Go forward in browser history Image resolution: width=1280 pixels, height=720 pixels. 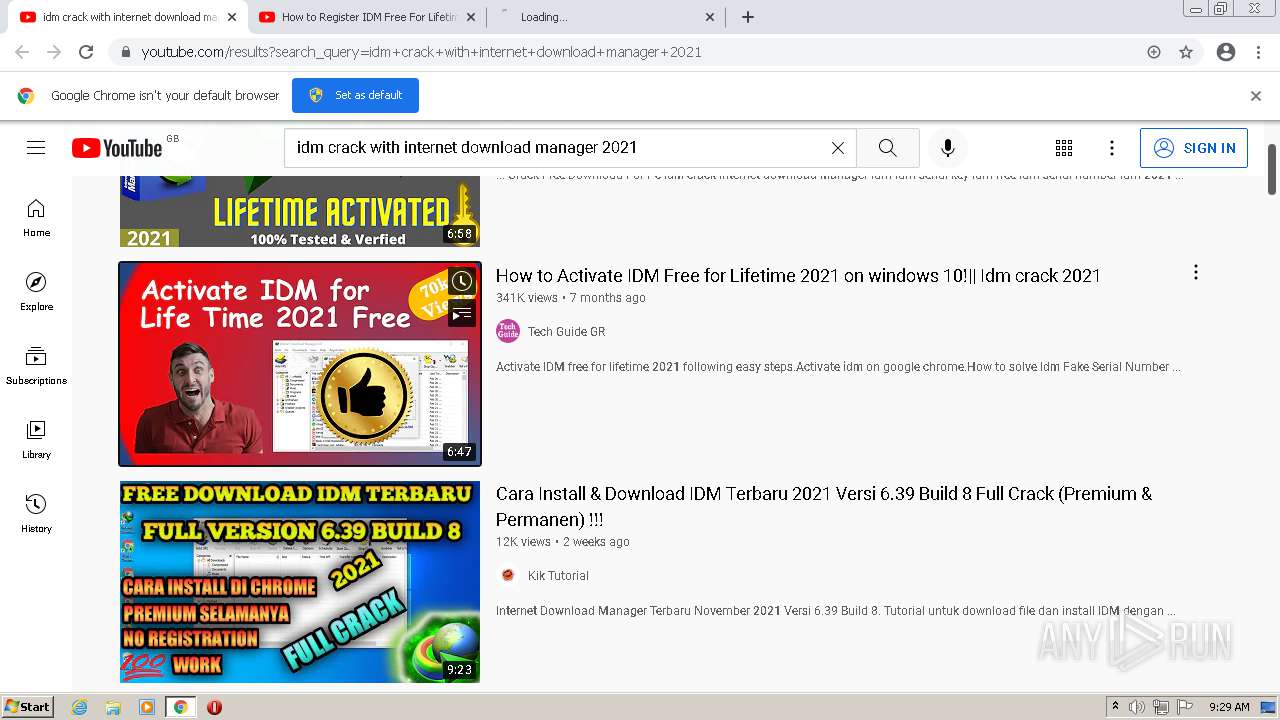tap(54, 52)
